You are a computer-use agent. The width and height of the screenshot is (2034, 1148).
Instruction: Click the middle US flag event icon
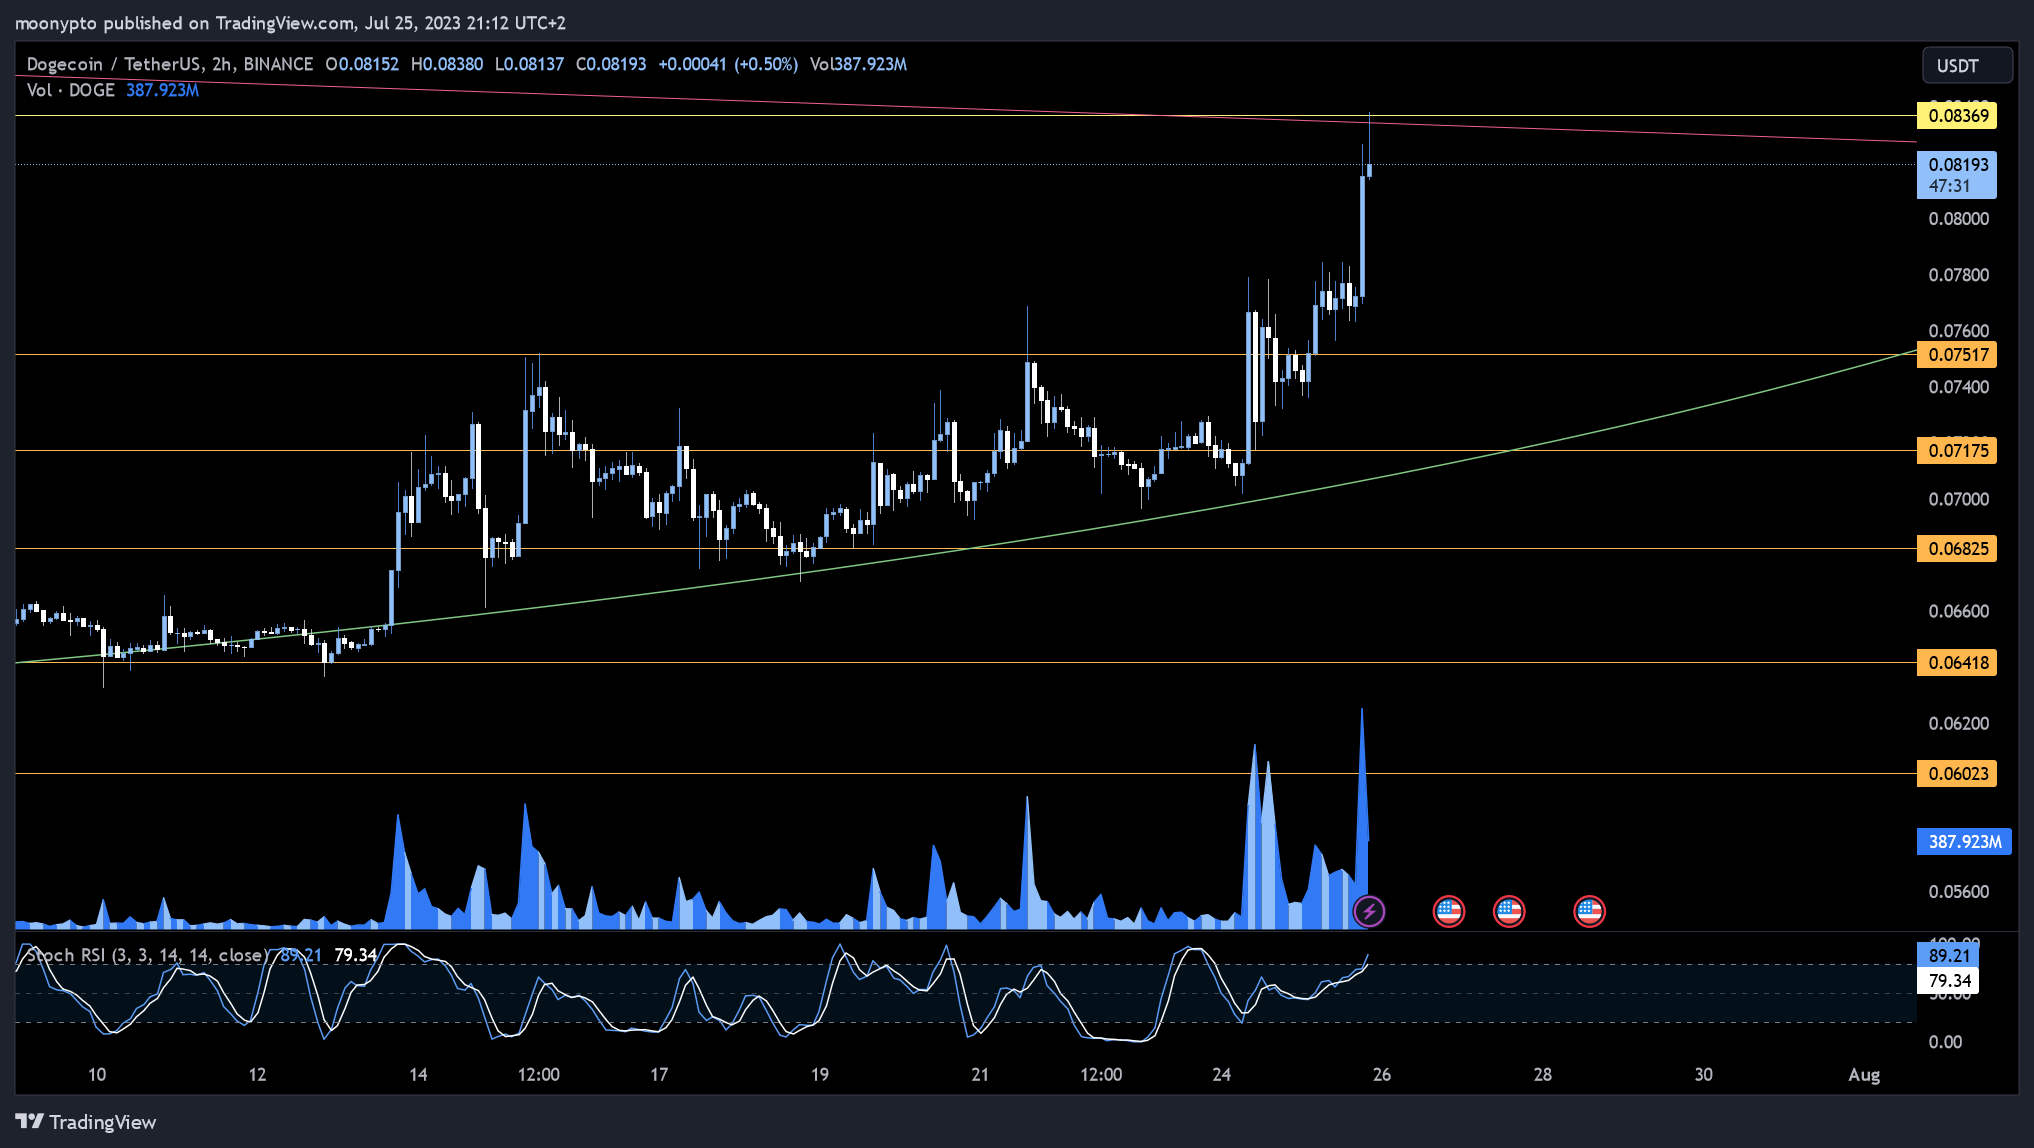coord(1509,911)
